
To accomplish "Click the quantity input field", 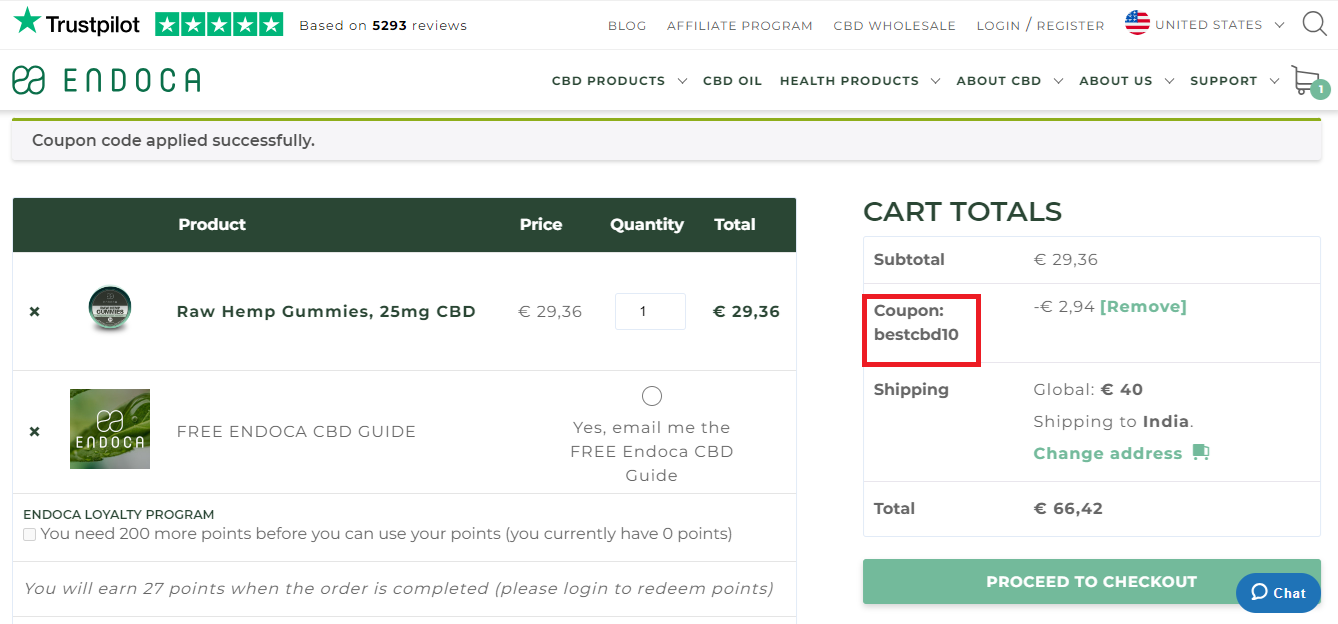I will (x=650, y=311).
